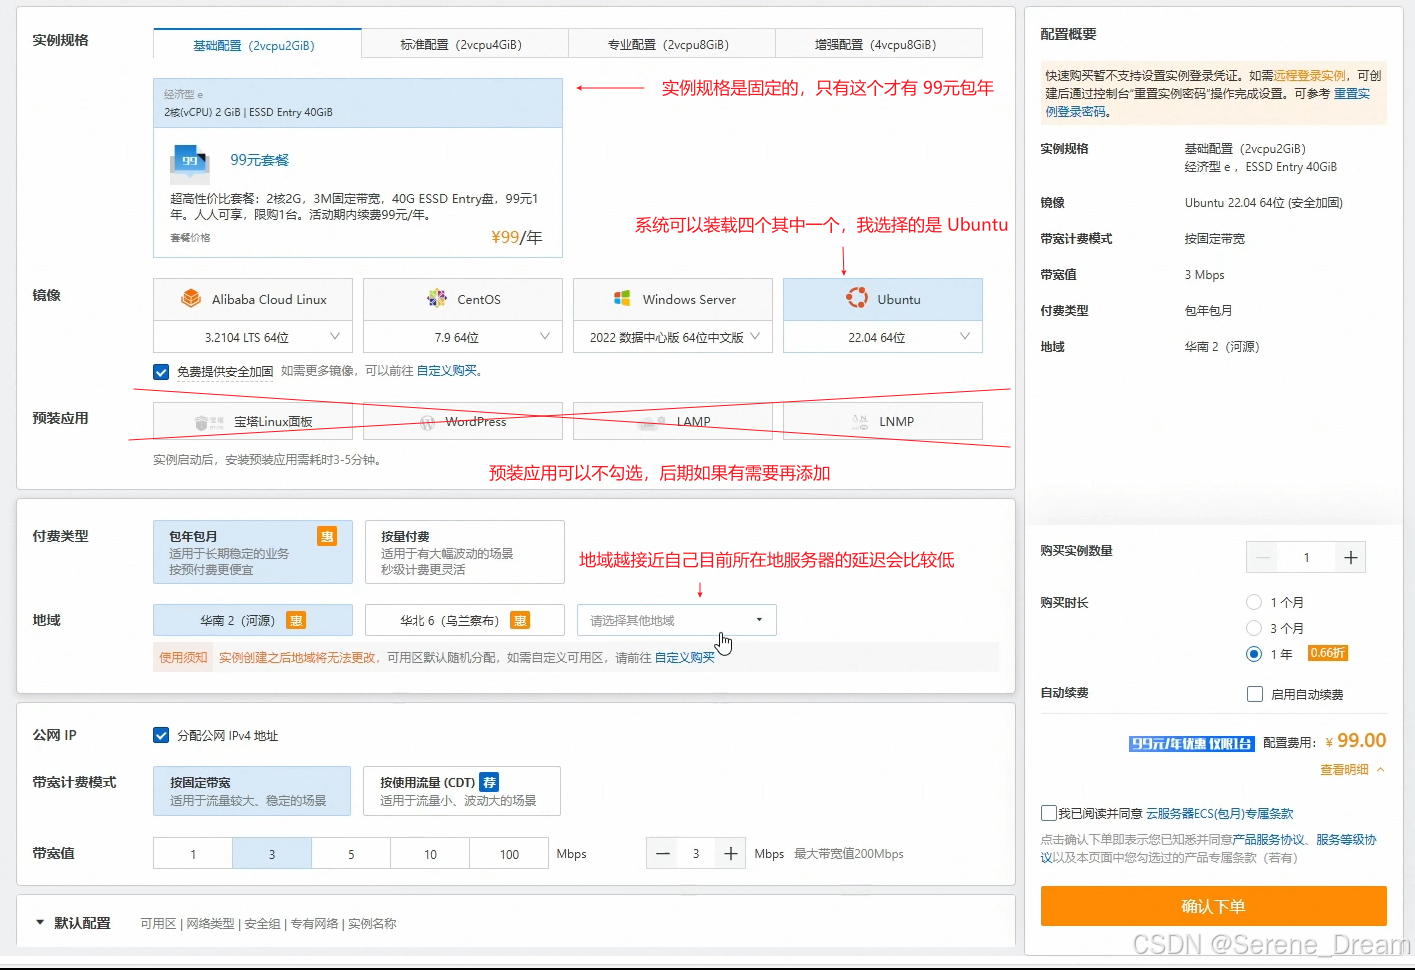The height and width of the screenshot is (970, 1415).
Task: Select the Ubuntu image card
Action: coord(883,299)
